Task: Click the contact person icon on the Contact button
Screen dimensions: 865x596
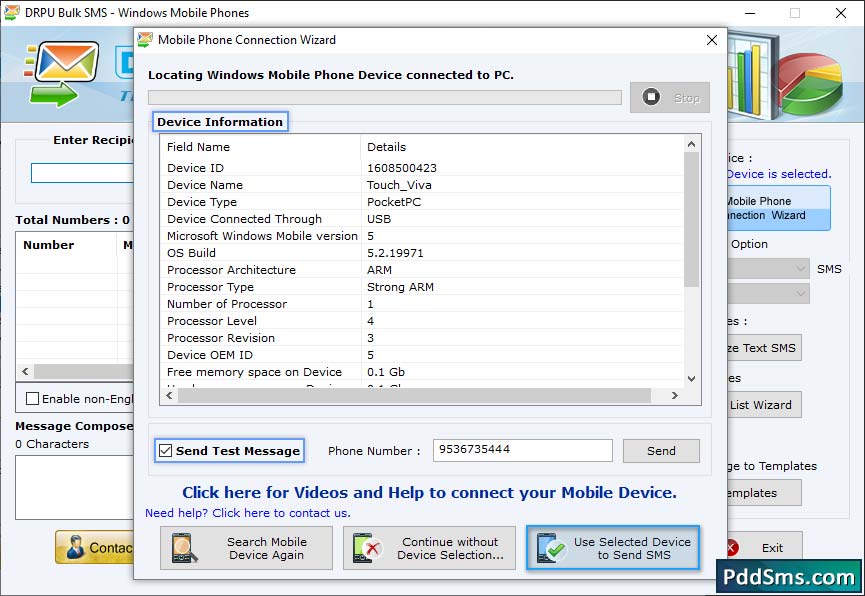Action: (x=74, y=547)
